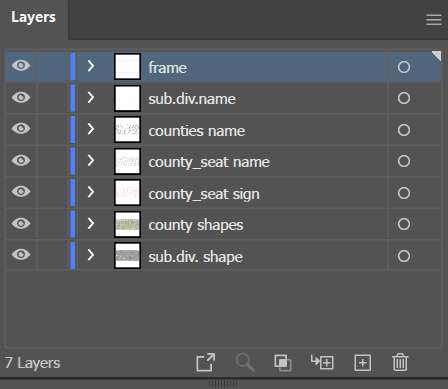Click the Locate Object magnifier icon
Image resolution: width=448 pixels, height=389 pixels.
pos(245,362)
